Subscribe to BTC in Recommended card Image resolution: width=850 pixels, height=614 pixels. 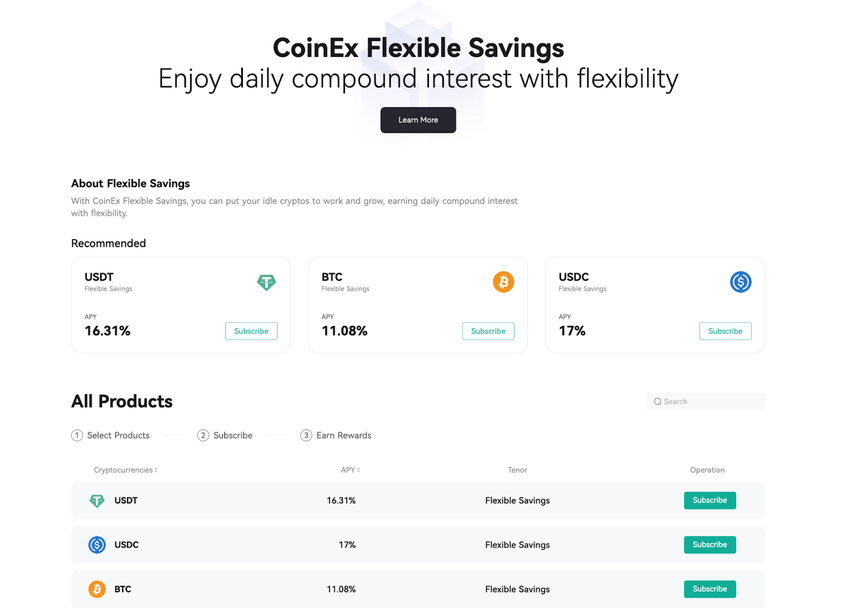[488, 331]
